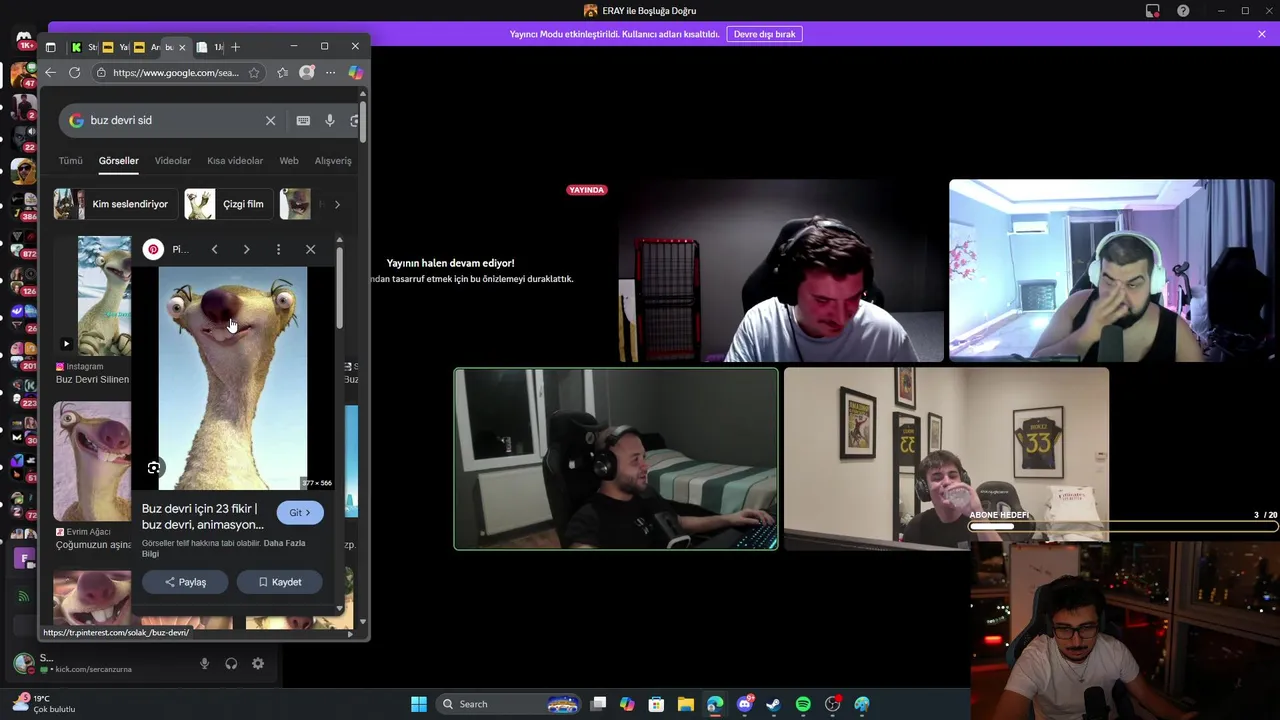Reload the Google search page
1280x720 pixels.
pyautogui.click(x=74, y=72)
